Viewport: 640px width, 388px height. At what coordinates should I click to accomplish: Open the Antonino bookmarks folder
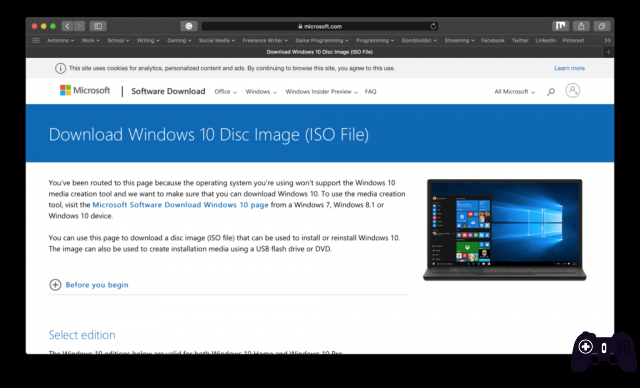(60, 40)
